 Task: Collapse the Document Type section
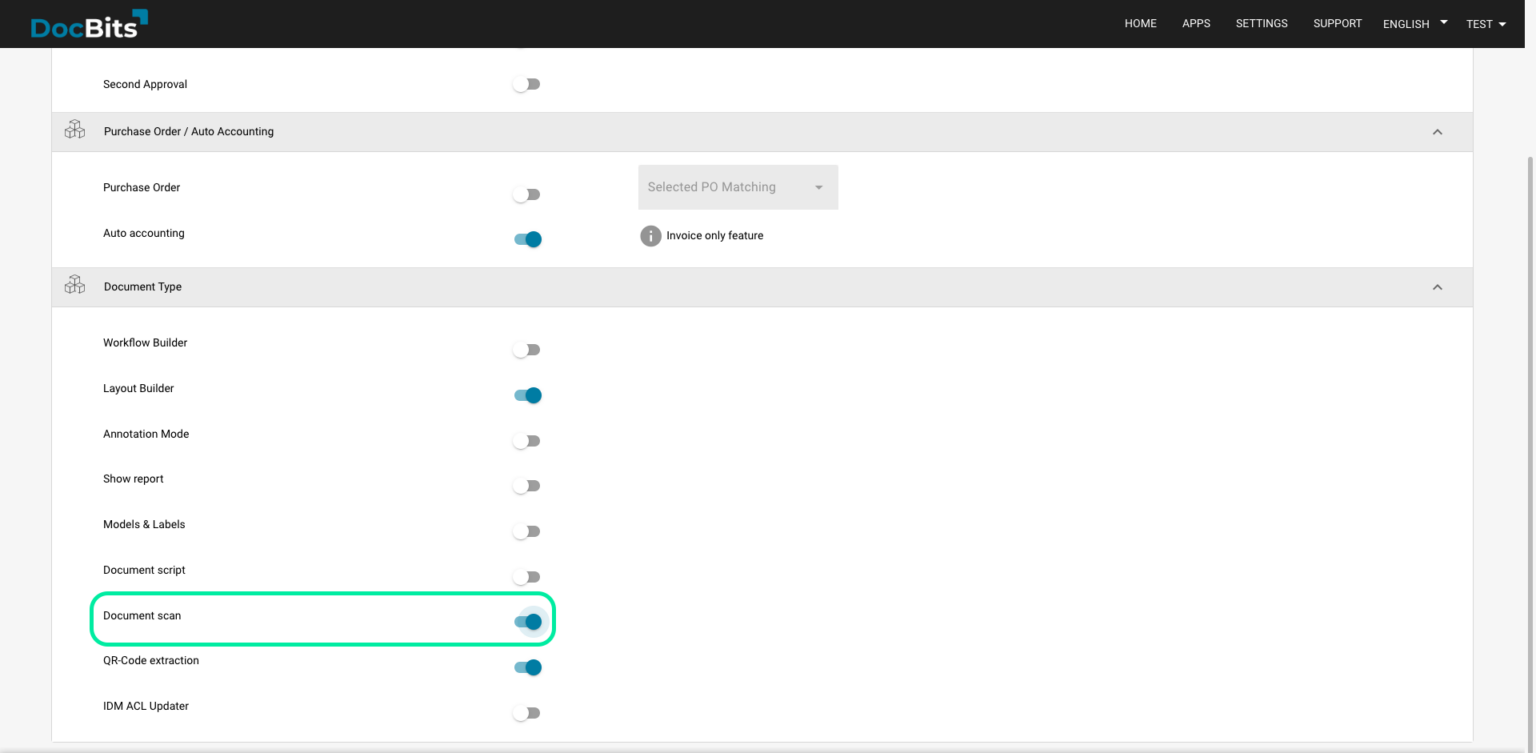[x=1437, y=287]
